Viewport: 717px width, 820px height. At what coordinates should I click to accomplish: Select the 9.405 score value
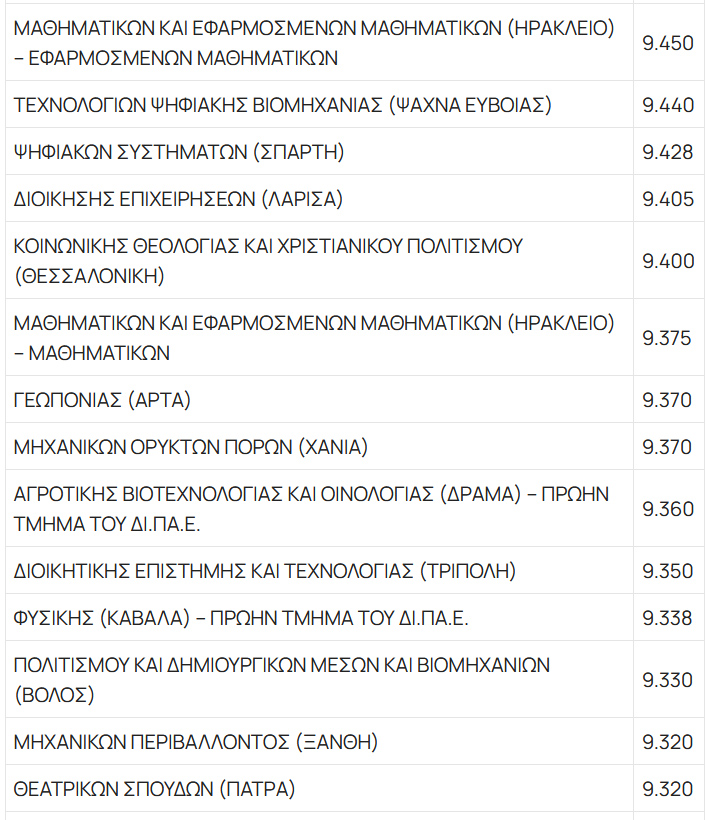click(x=668, y=199)
